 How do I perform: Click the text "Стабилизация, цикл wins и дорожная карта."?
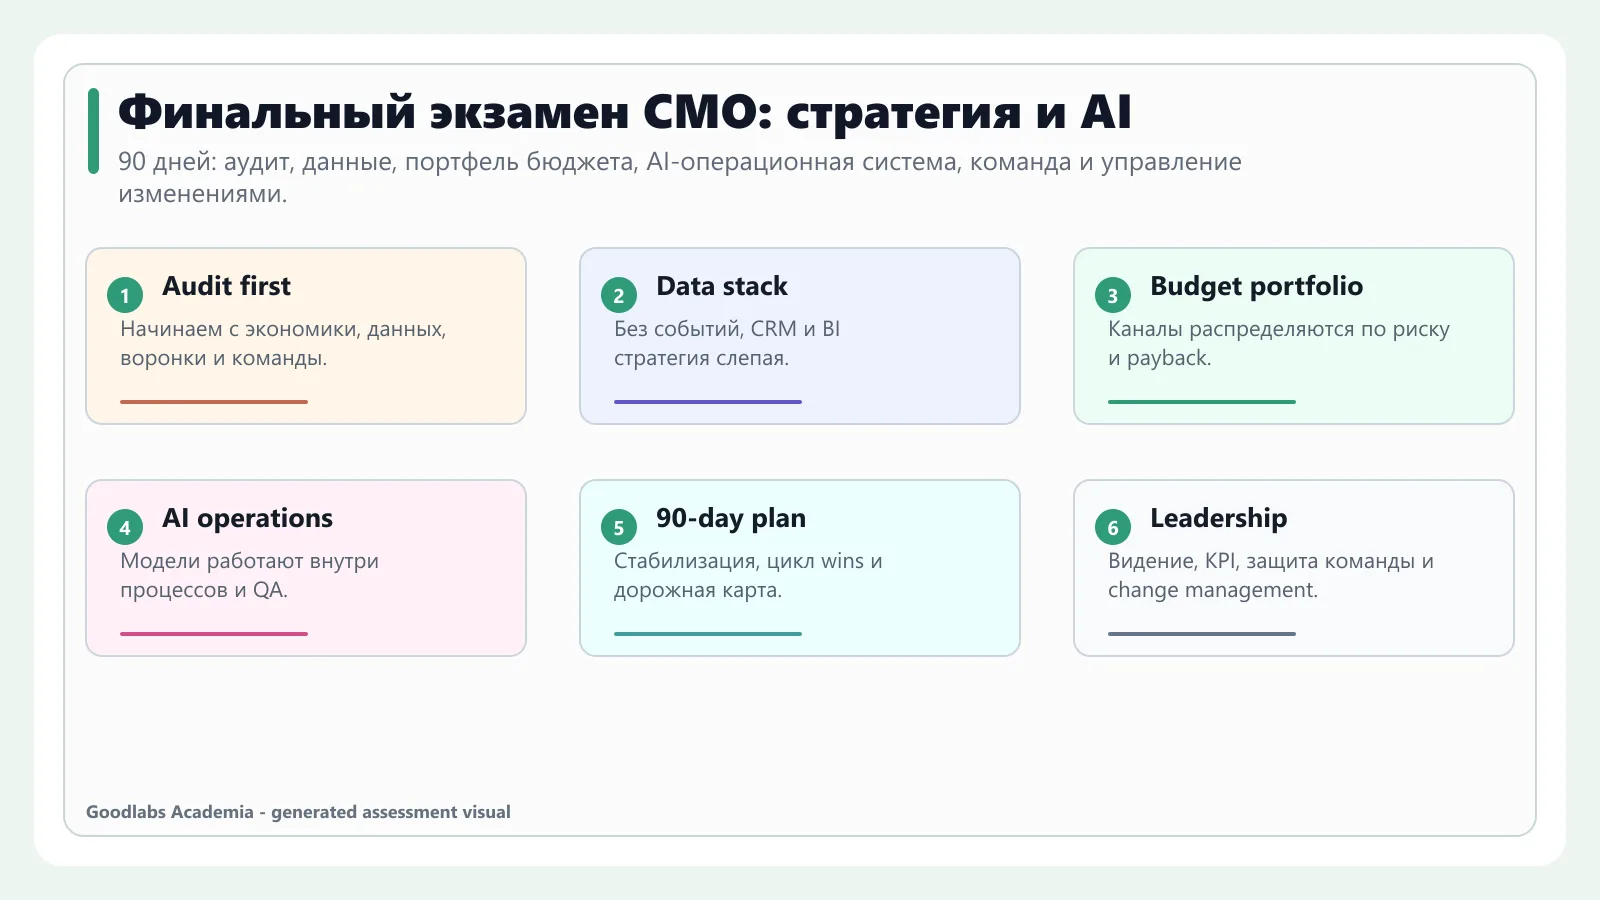(748, 575)
